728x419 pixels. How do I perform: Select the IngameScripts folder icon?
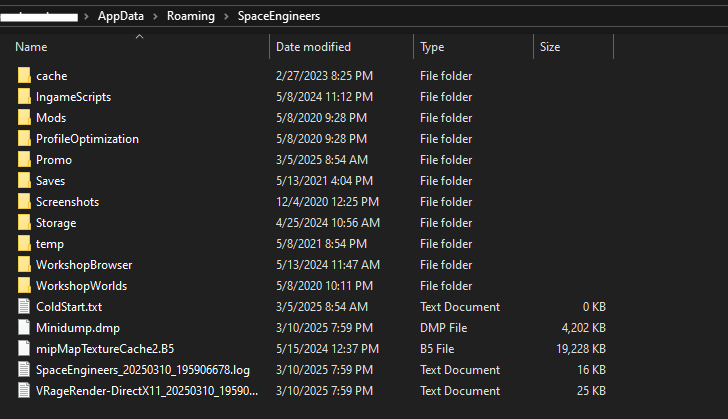(x=25, y=97)
